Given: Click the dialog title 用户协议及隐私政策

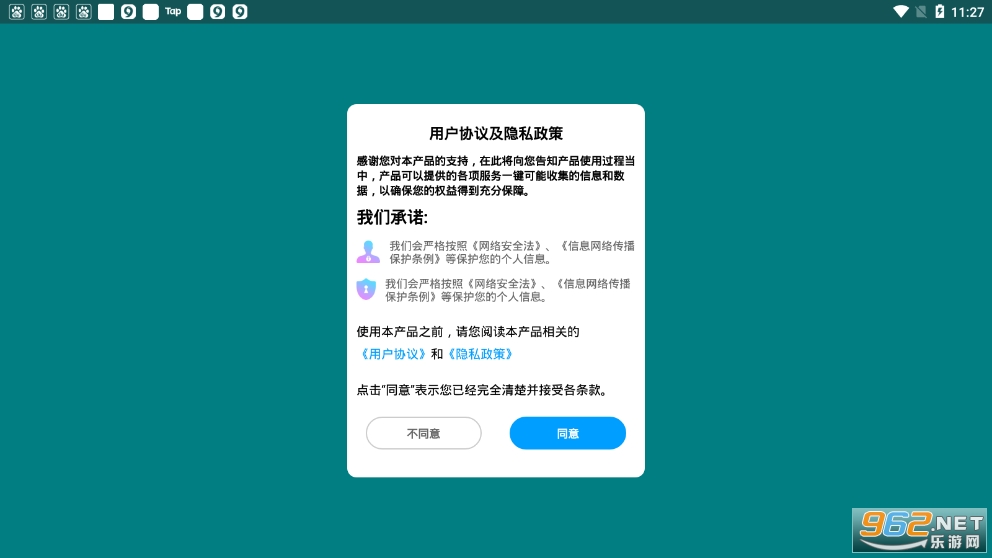Looking at the screenshot, I should (x=496, y=133).
